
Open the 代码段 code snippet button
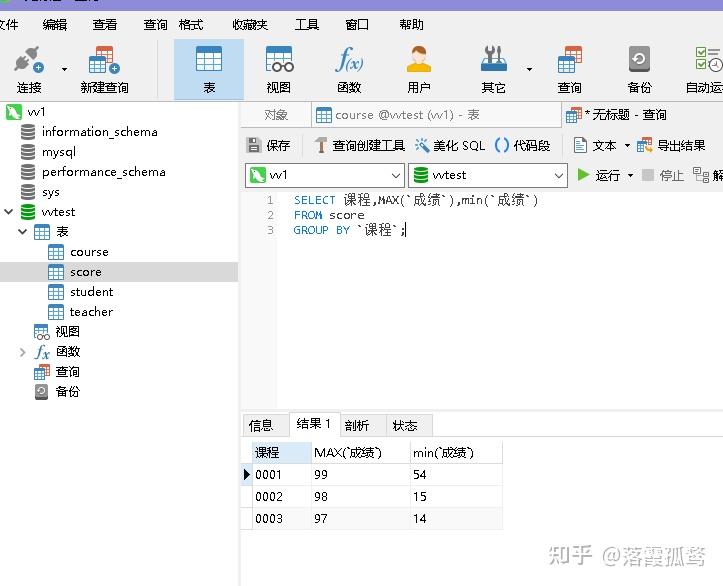point(522,146)
